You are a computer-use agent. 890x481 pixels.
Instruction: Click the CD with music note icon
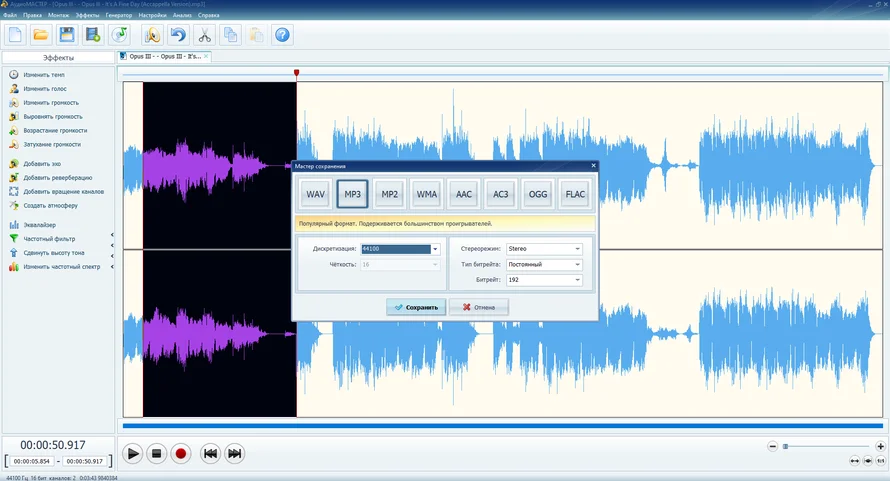point(119,35)
